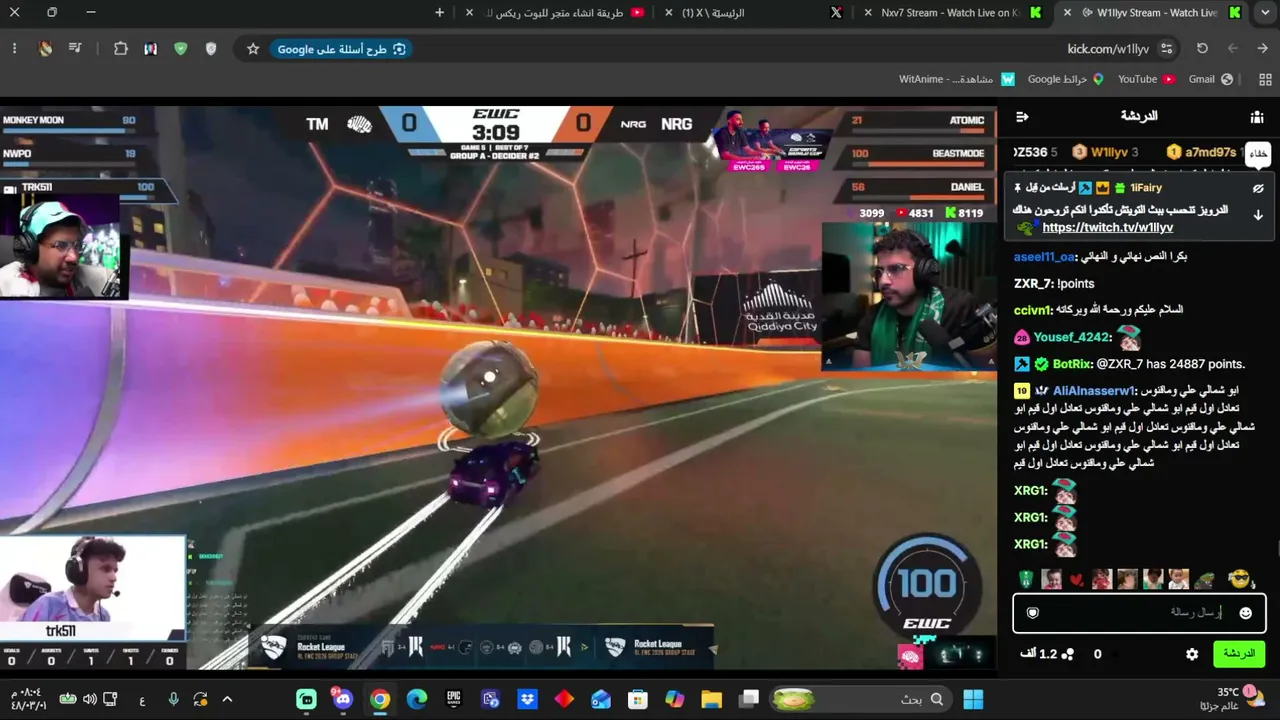1280x720 pixels.
Task: Show hidden system tray icons
Action: tap(227, 699)
